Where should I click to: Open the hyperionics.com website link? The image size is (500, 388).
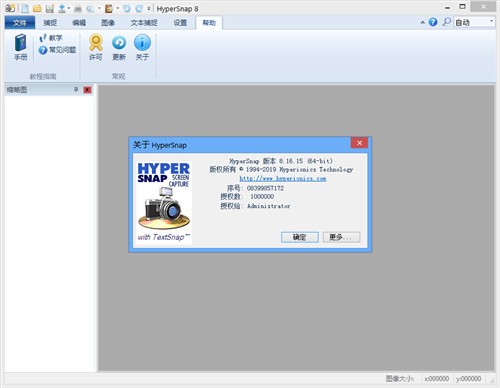pos(283,179)
